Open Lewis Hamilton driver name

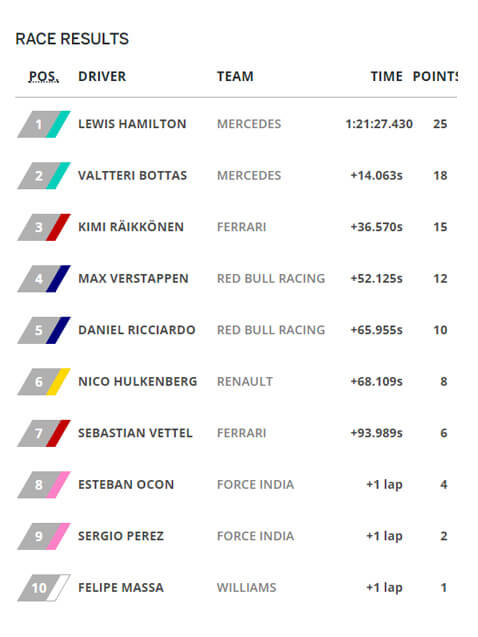pos(132,124)
